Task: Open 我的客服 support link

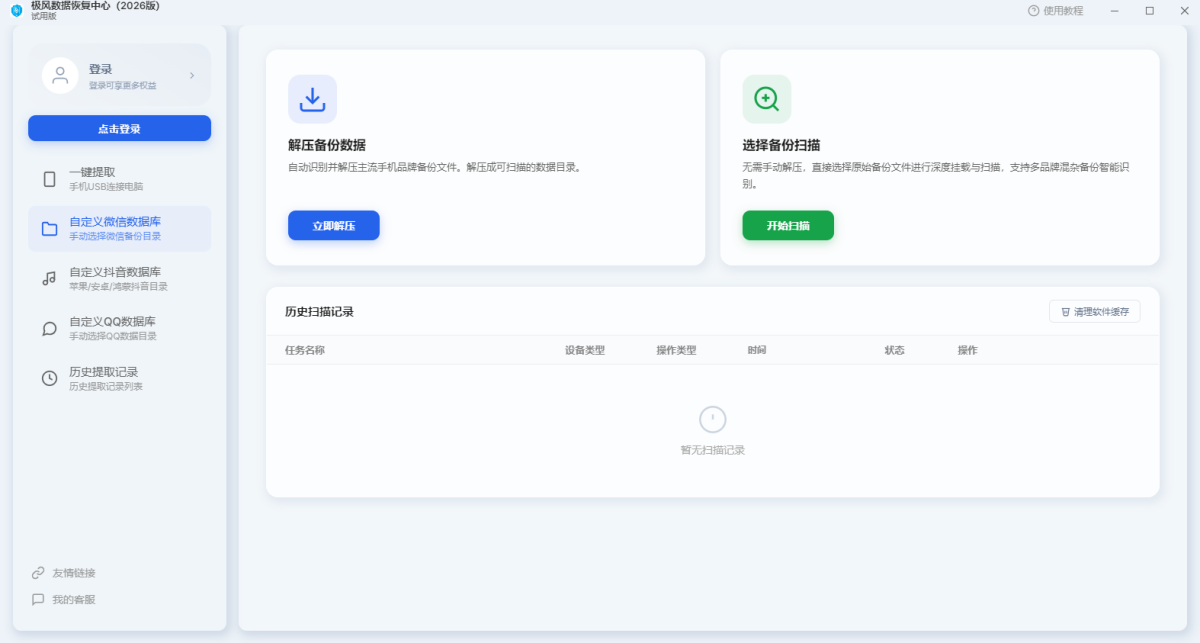Action: (74, 600)
